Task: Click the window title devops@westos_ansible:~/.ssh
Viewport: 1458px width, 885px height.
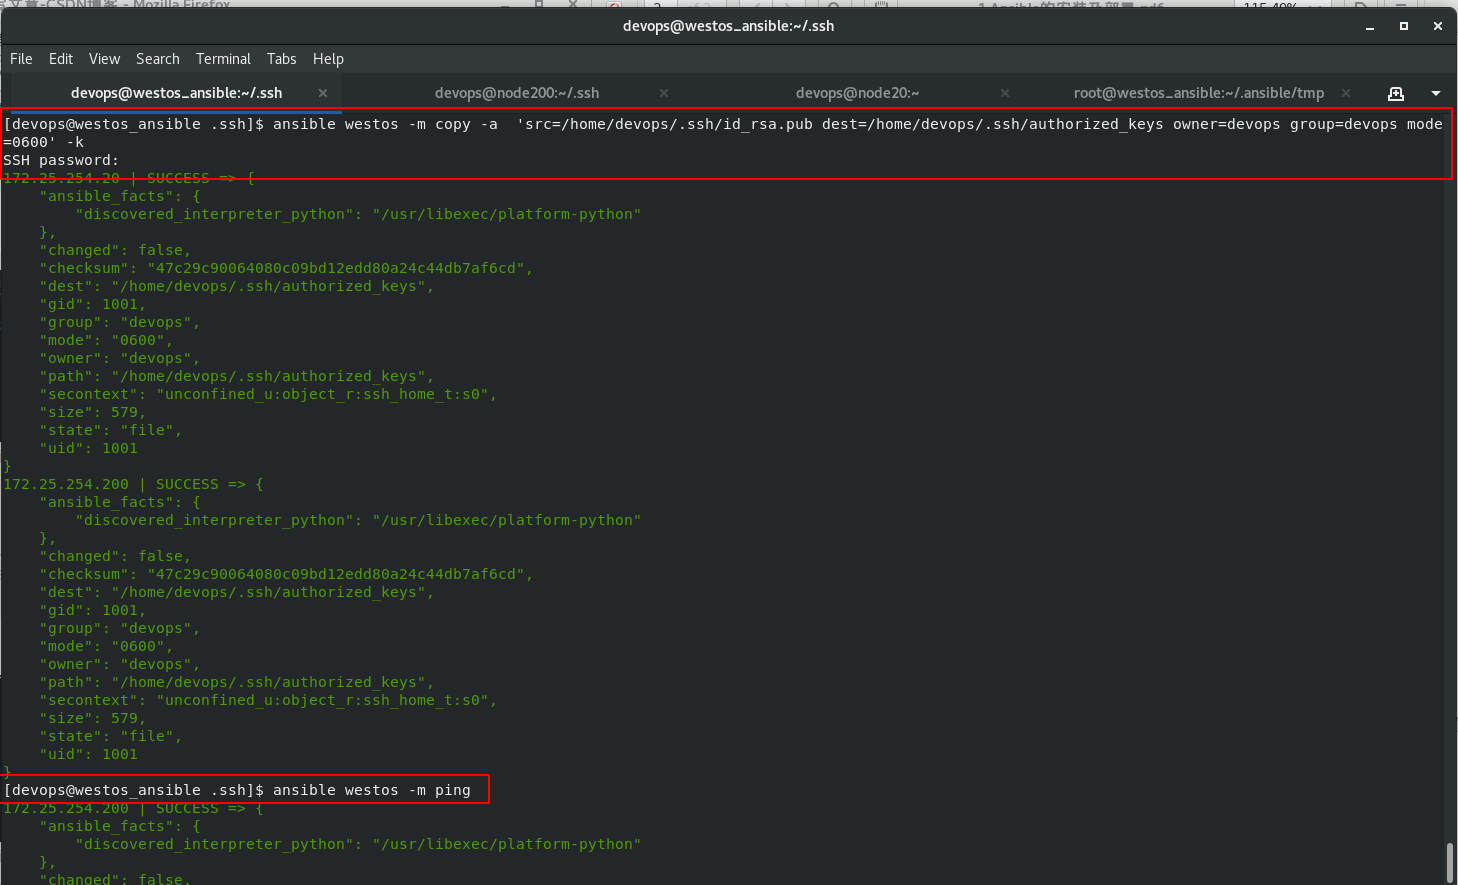Action: pyautogui.click(x=728, y=26)
